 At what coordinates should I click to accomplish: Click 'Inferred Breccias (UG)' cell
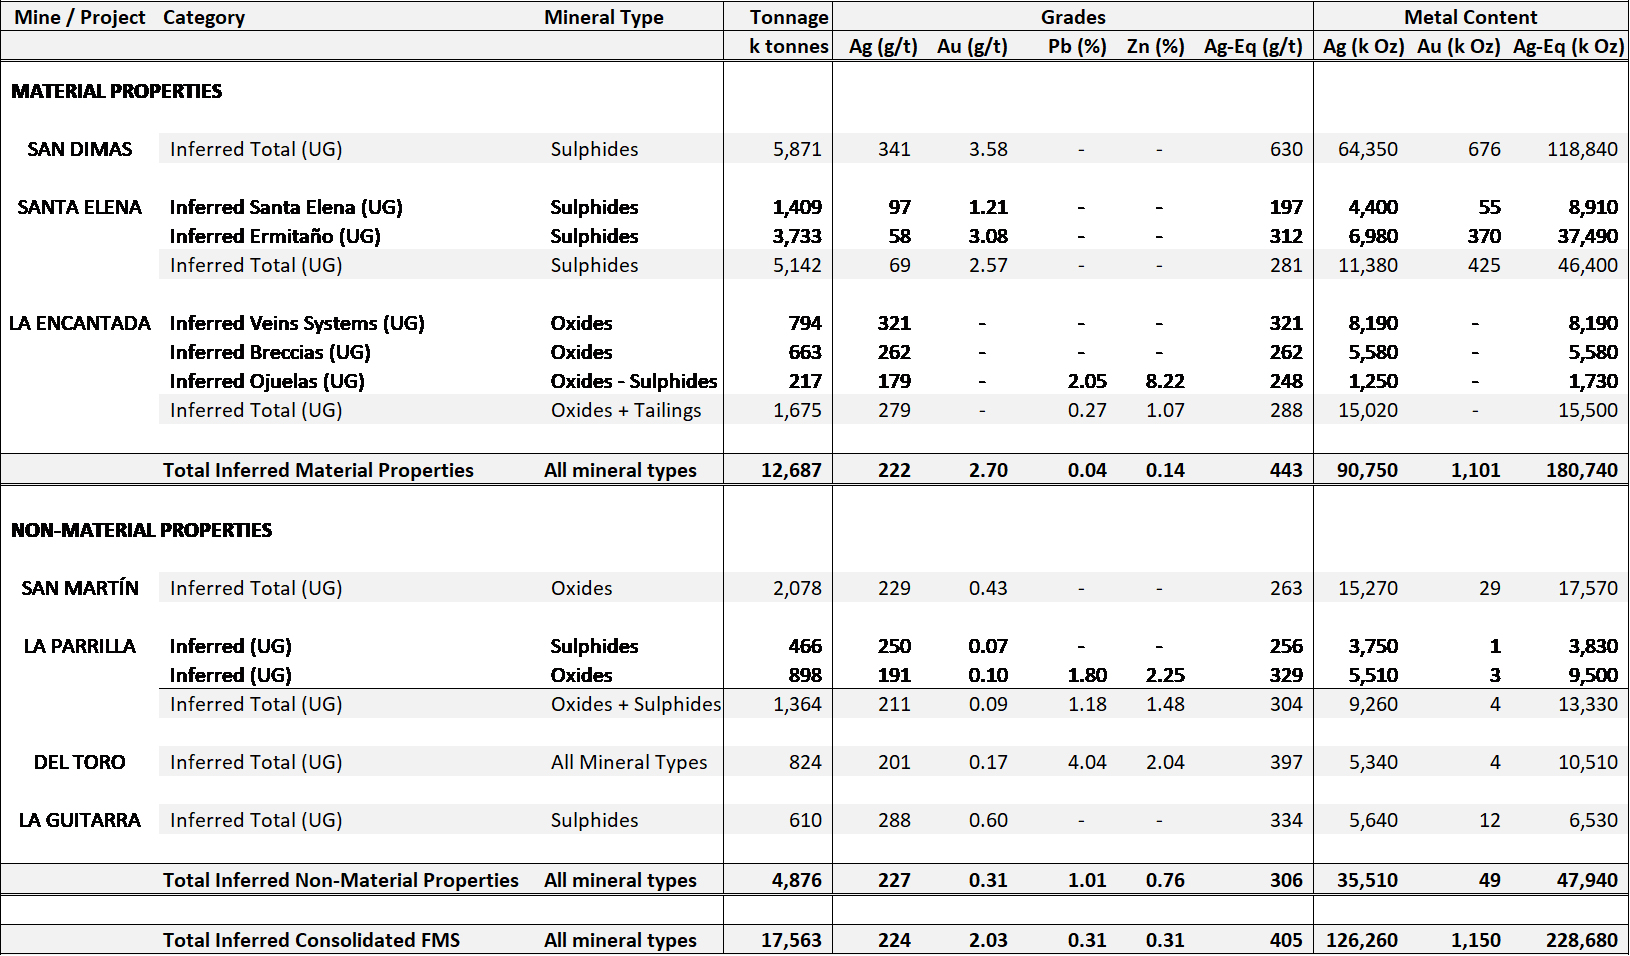(270, 352)
